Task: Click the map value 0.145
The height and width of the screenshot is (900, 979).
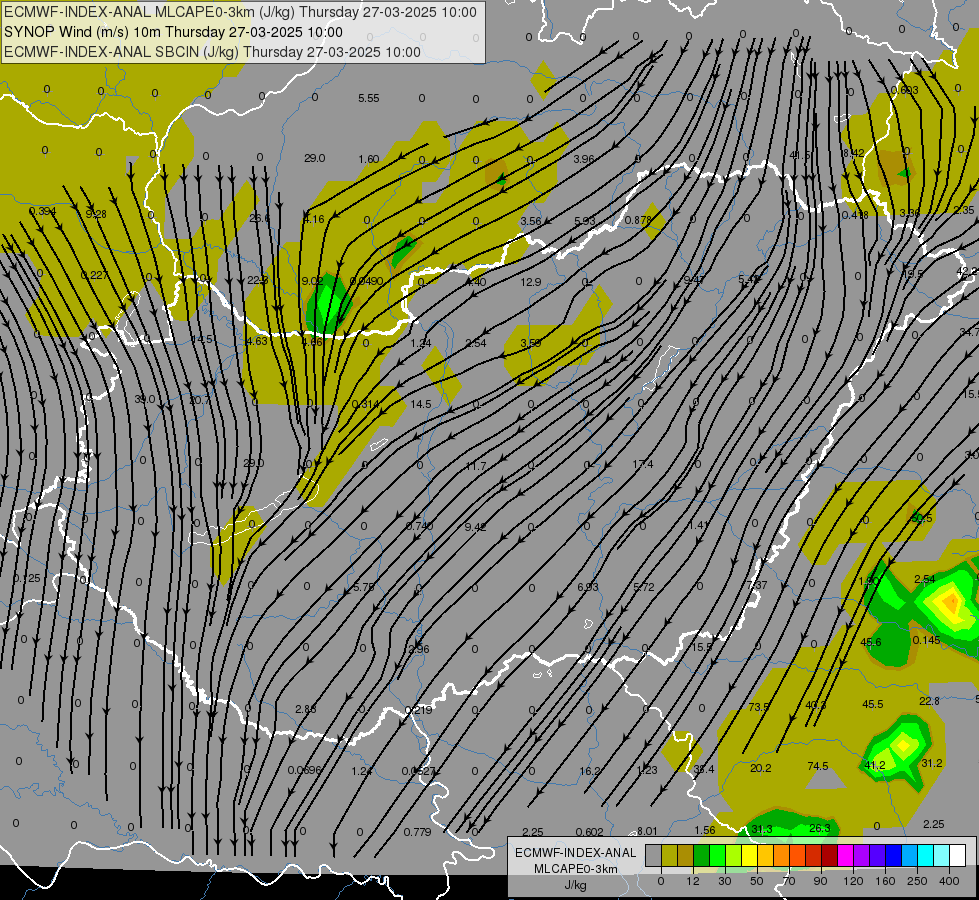Action: (926, 640)
